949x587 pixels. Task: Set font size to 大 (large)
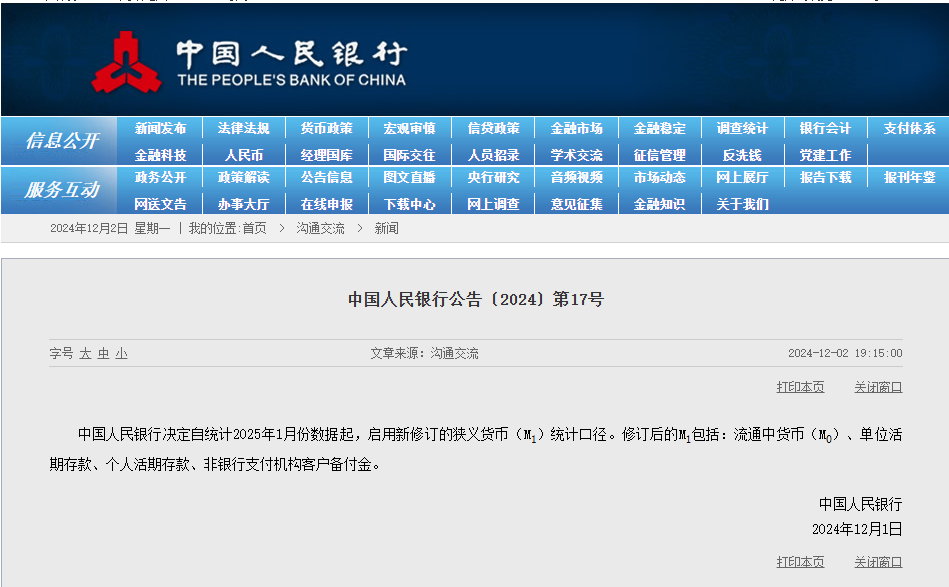[x=85, y=354]
